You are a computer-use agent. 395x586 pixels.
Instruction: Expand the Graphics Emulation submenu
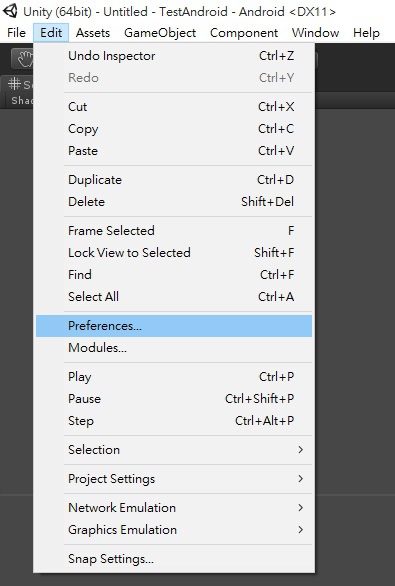(x=174, y=530)
